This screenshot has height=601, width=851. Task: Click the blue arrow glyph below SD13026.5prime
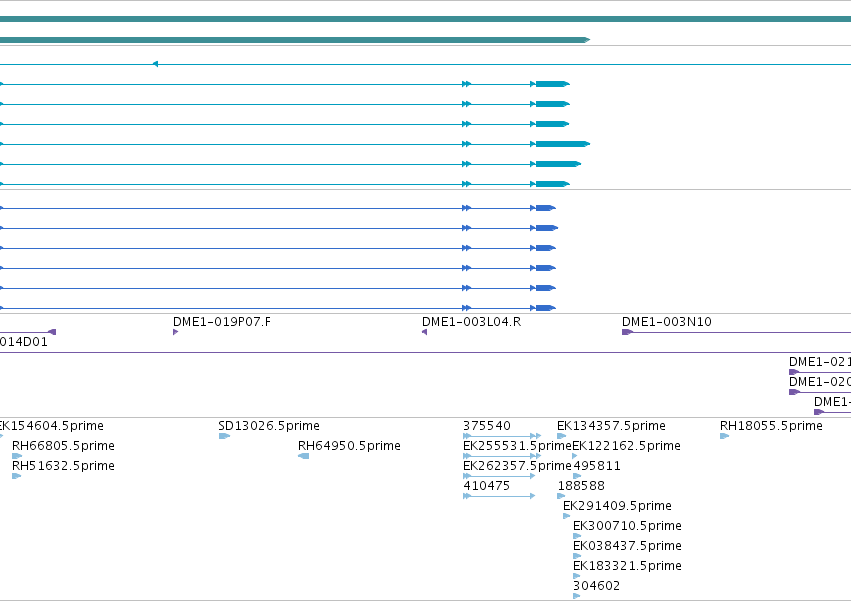(x=224, y=436)
